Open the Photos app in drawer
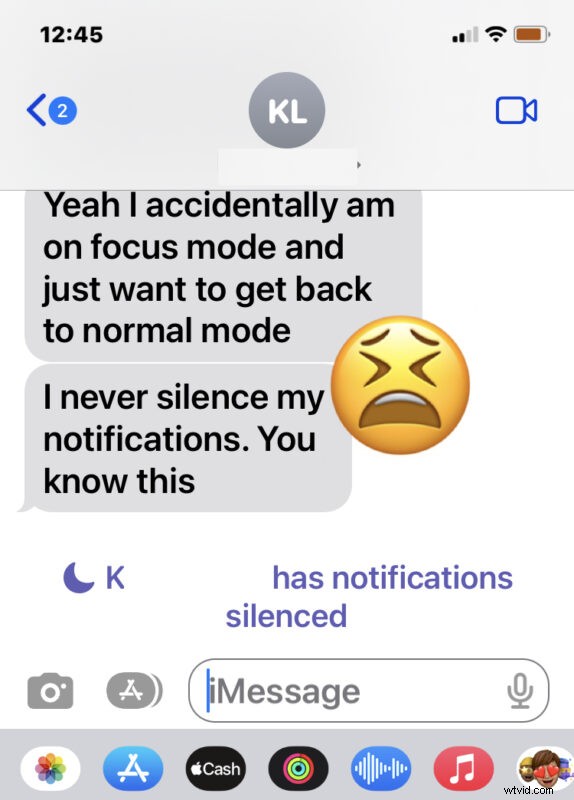The image size is (574, 800). point(50,768)
